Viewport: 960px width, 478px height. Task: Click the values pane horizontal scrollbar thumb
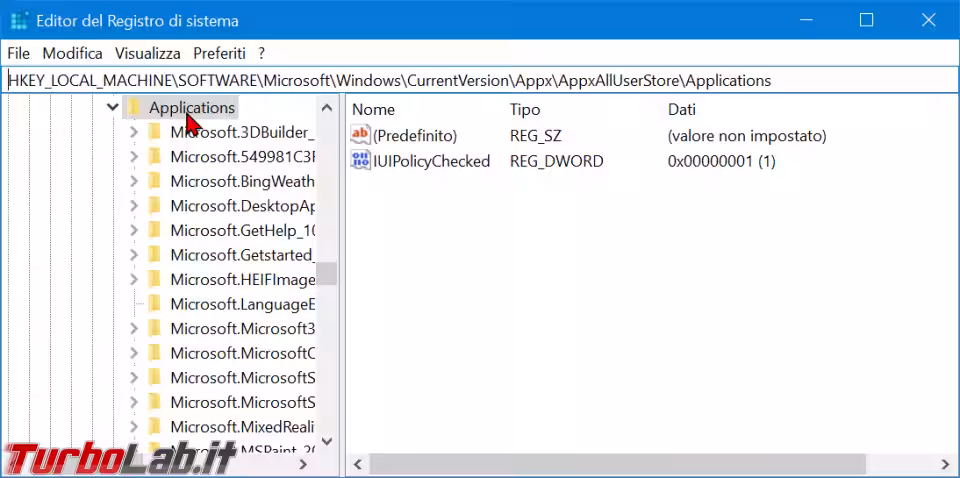[x=617, y=464]
